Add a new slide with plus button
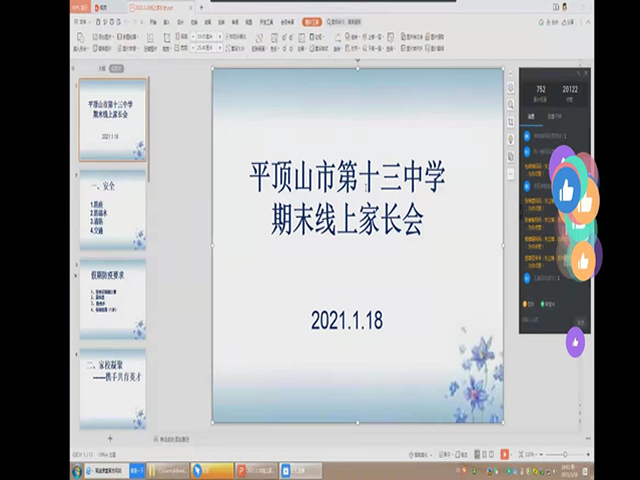This screenshot has width=640, height=480. click(110, 438)
